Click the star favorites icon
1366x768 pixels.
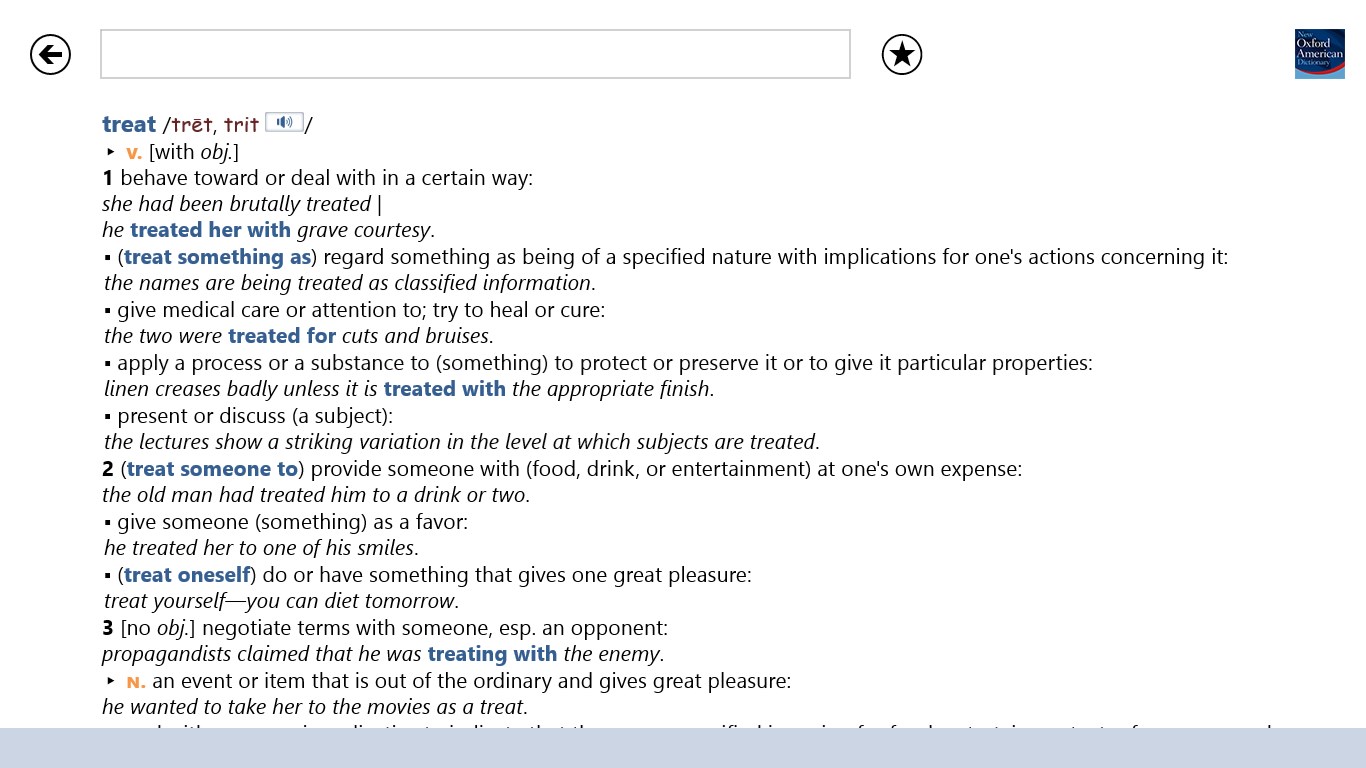tap(902, 54)
